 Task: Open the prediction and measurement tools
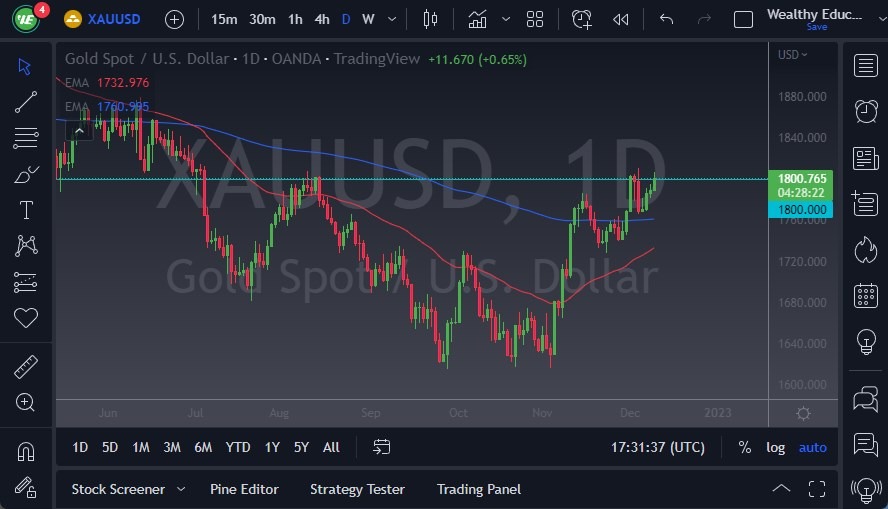pos(25,282)
